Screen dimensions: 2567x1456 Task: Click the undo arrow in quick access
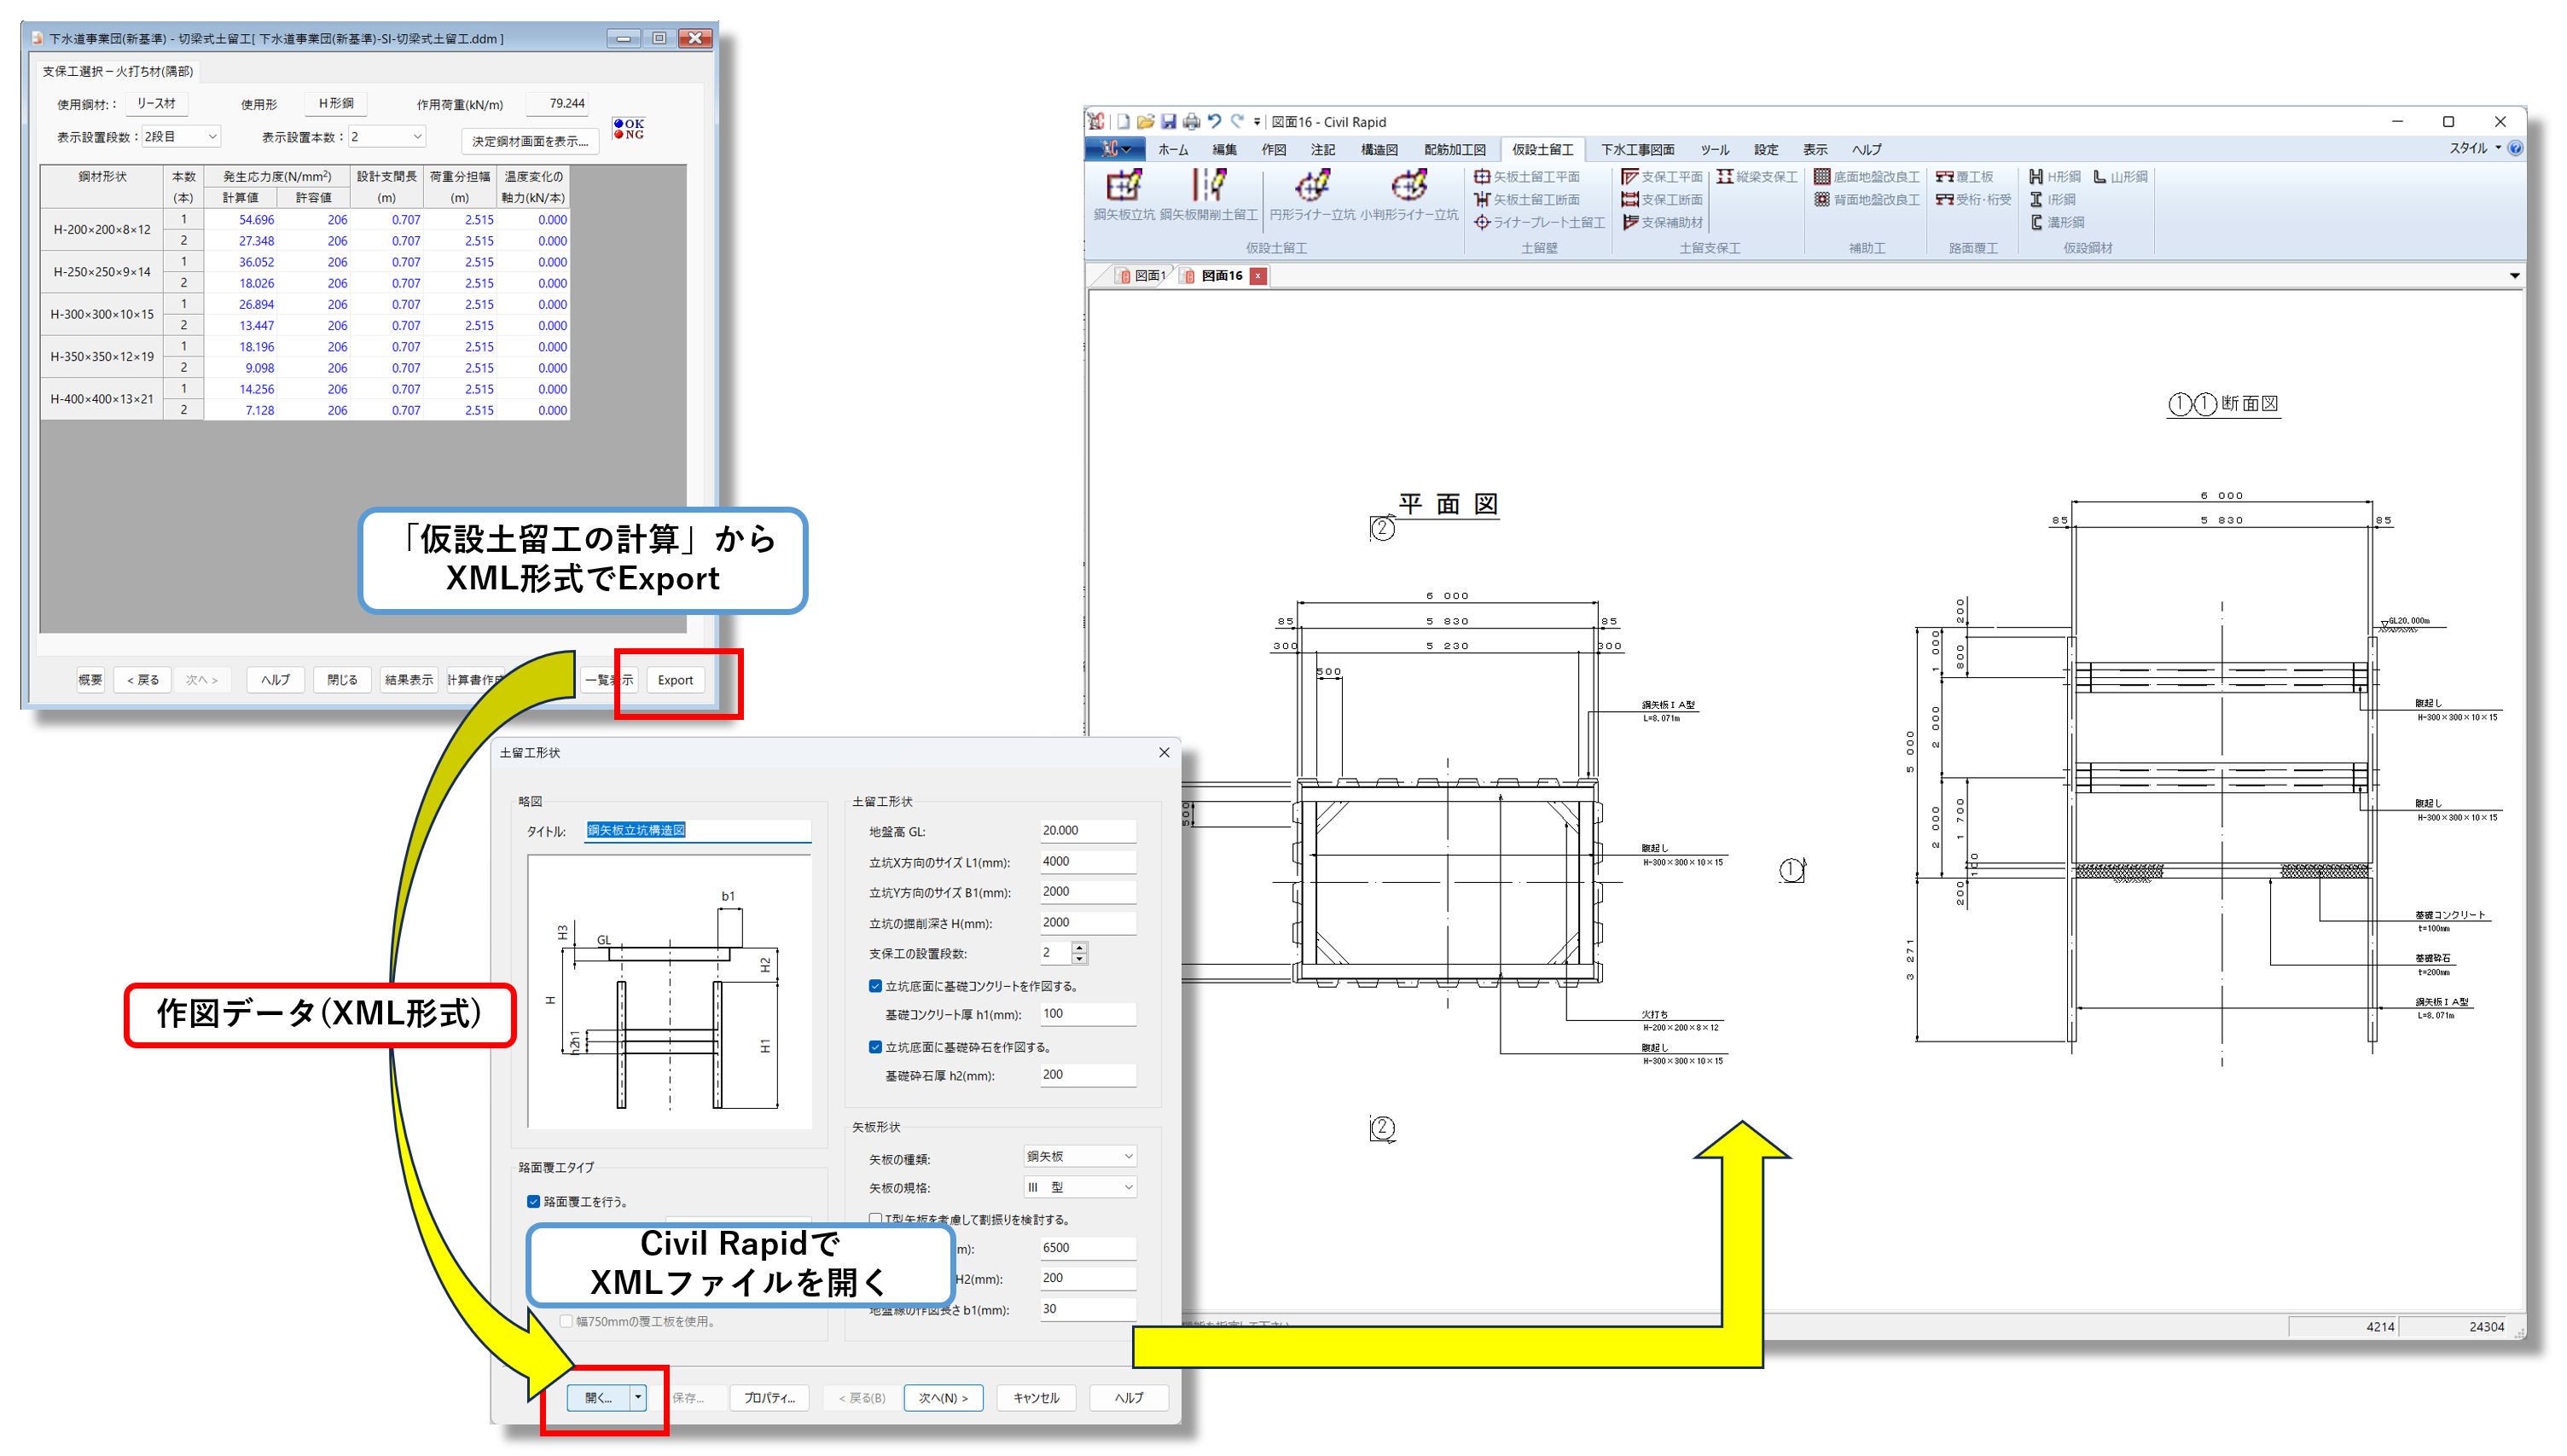1214,122
